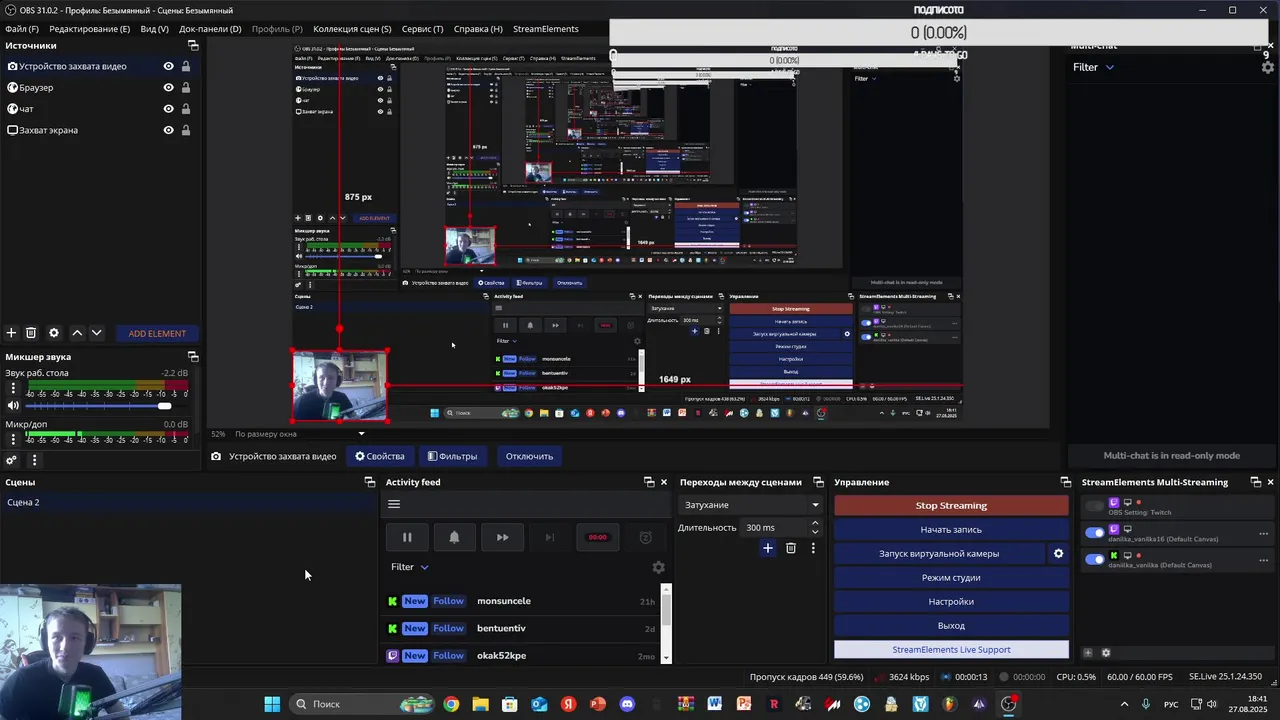
Task: Undock the Сцены panel
Action: [369, 482]
